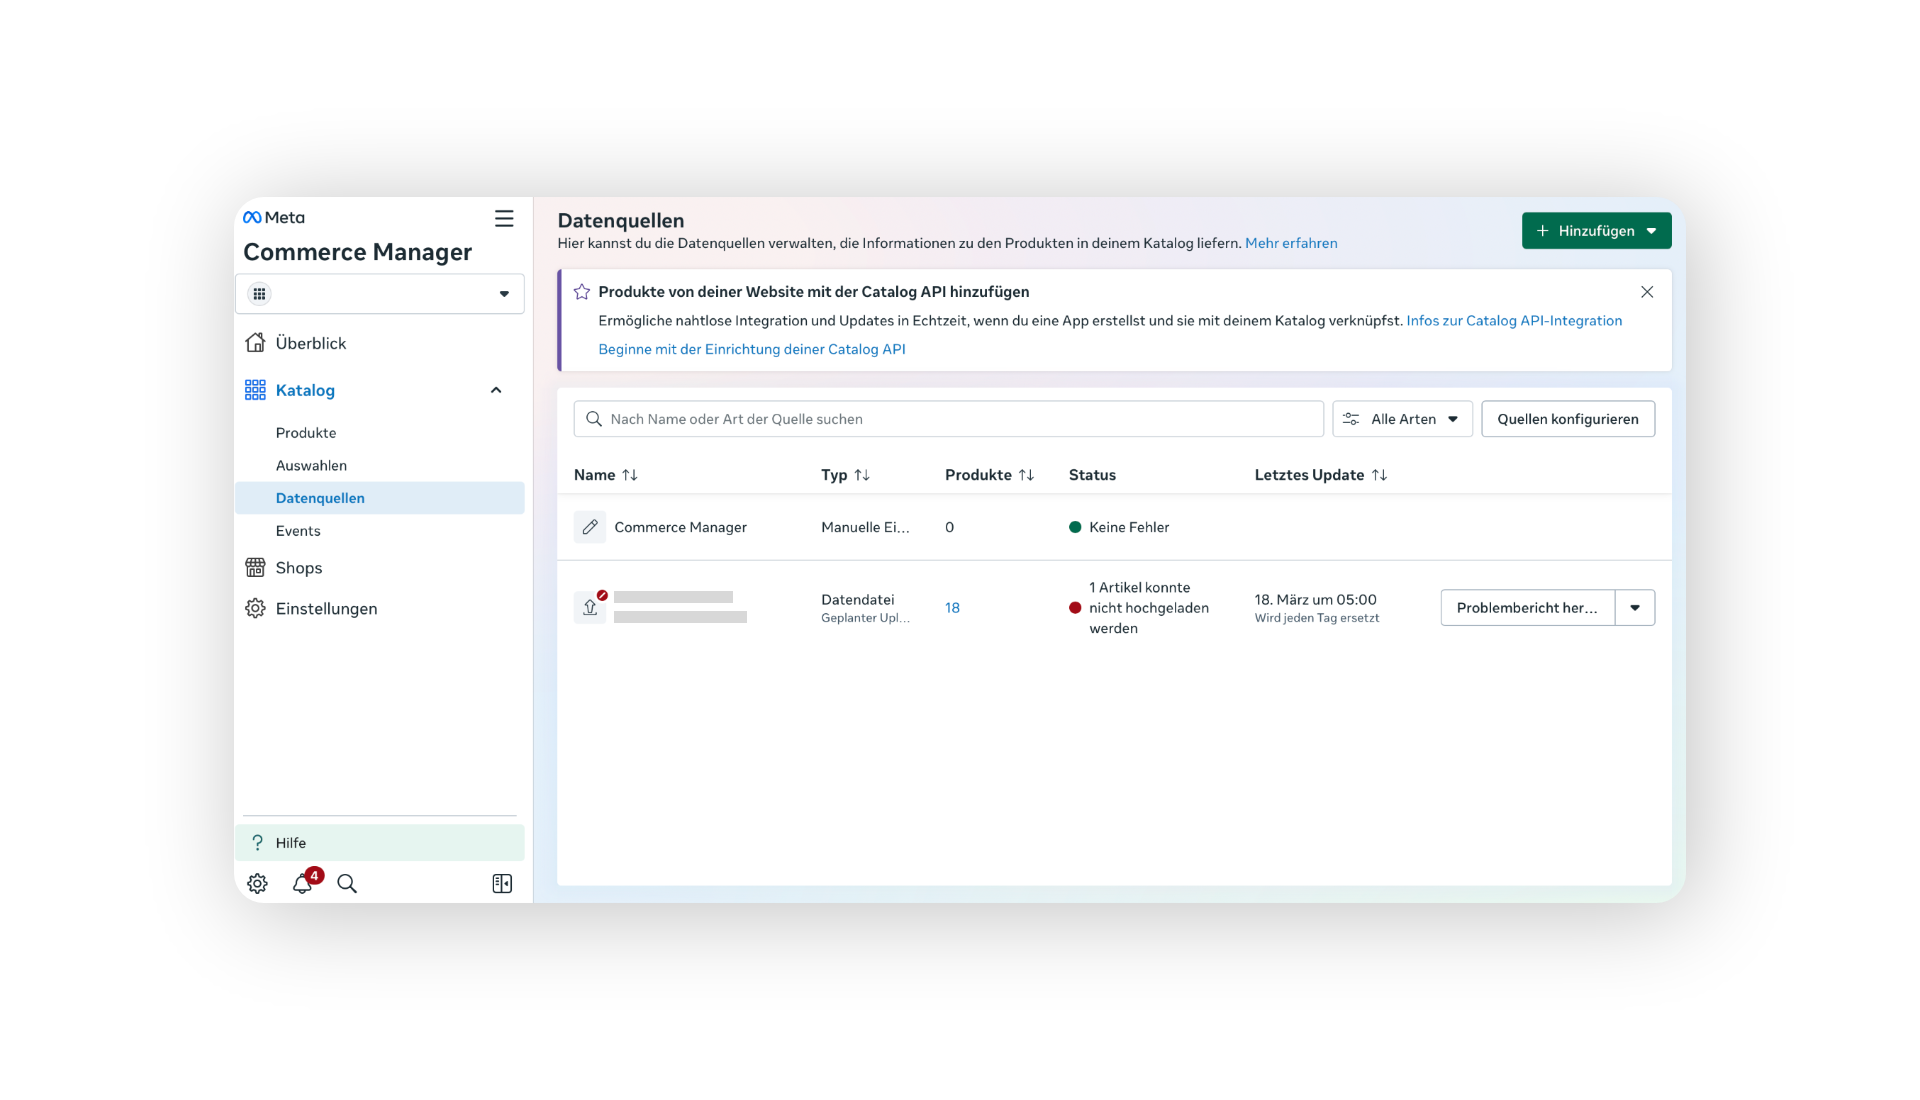Click the source search input field
Screen dimensions: 1920x1100
[x=950, y=419]
